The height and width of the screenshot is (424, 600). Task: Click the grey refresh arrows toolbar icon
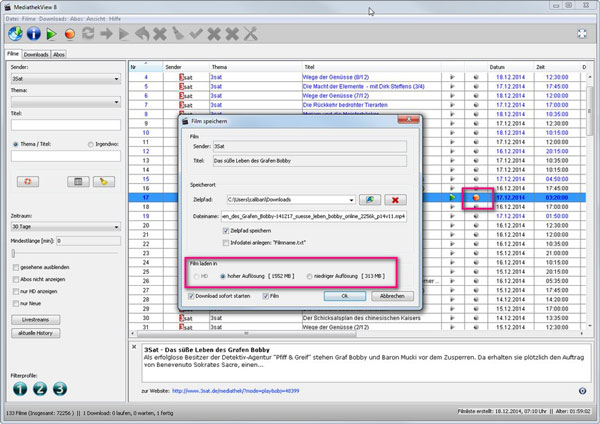(x=88, y=34)
